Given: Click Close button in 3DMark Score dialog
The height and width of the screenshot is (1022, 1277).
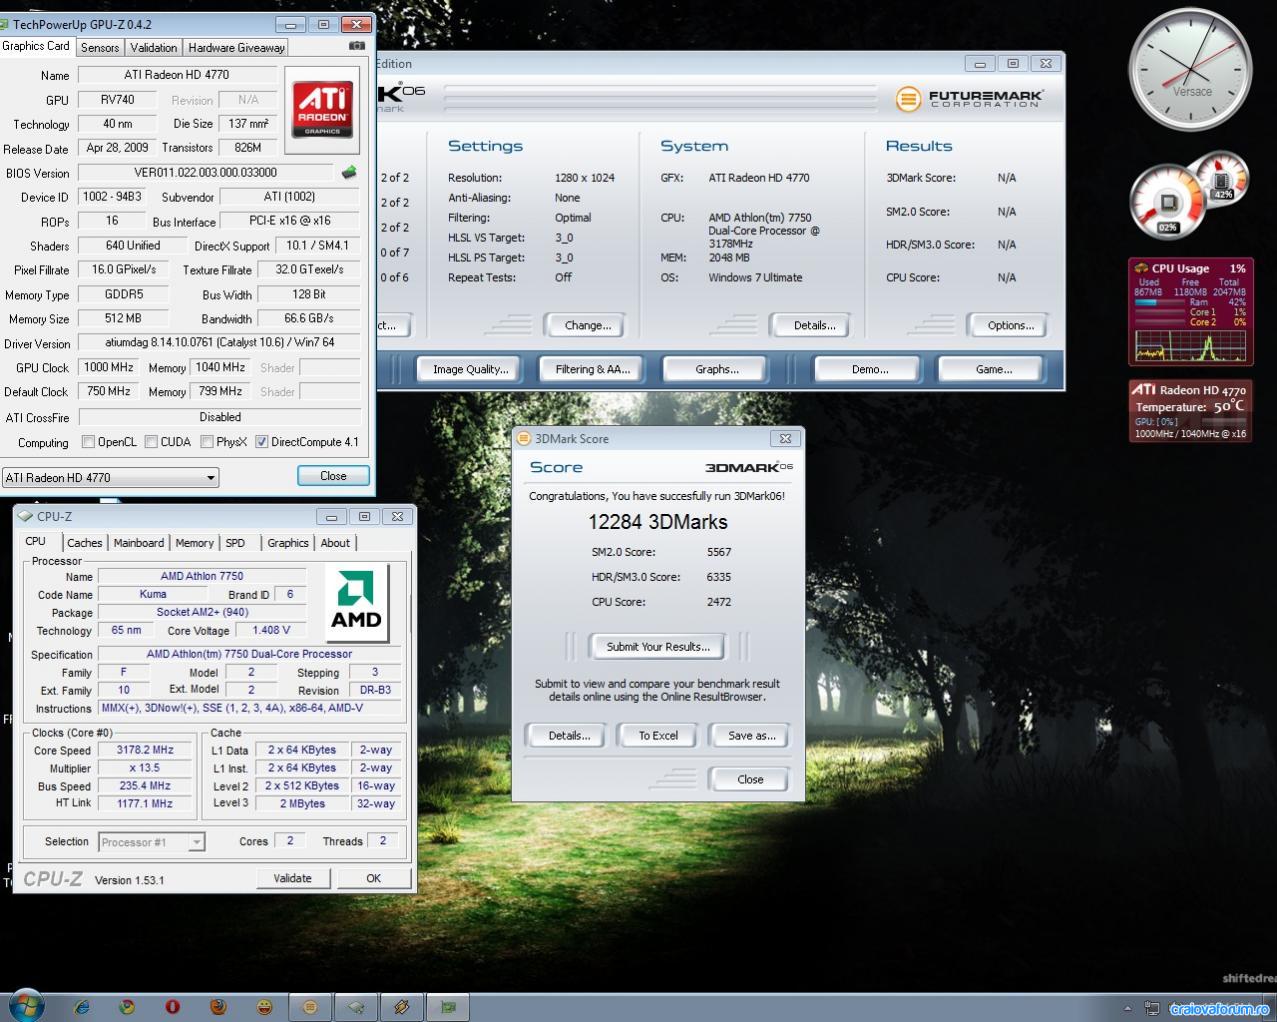Looking at the screenshot, I should (750, 779).
